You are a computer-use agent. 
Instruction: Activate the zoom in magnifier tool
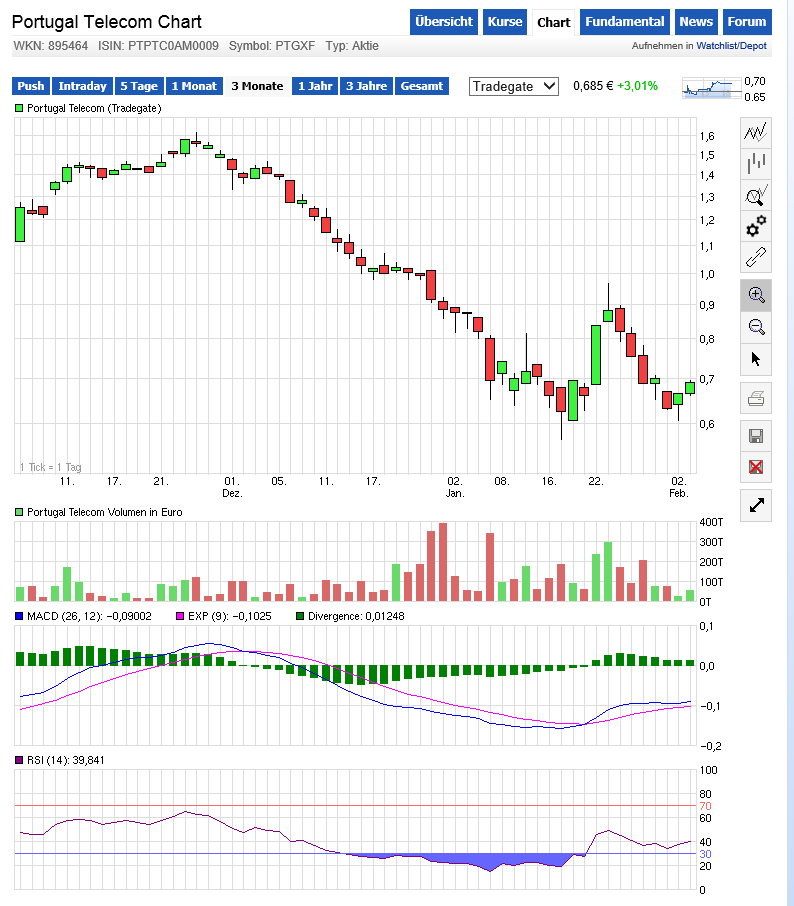coord(756,295)
